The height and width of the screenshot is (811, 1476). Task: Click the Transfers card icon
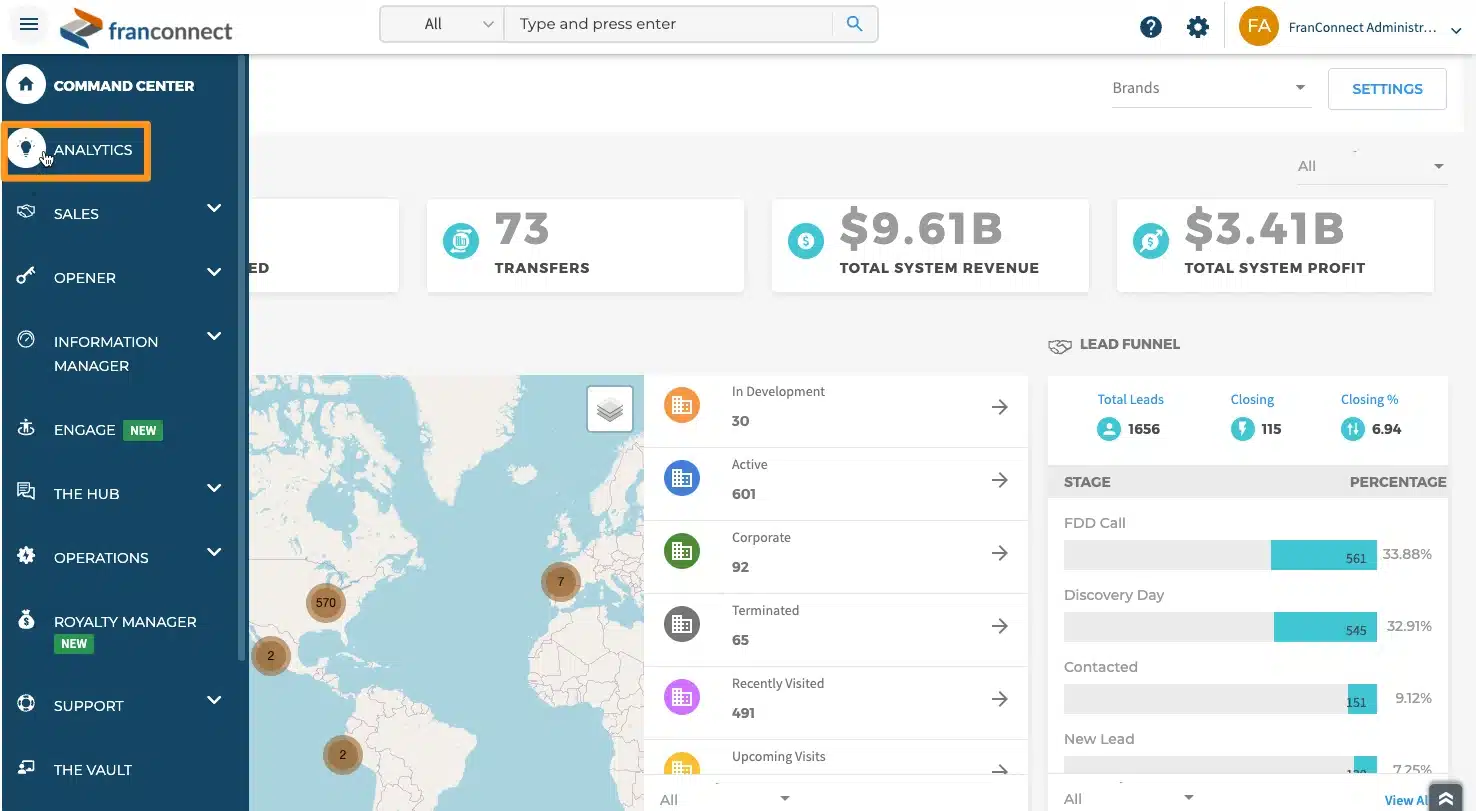(x=461, y=240)
